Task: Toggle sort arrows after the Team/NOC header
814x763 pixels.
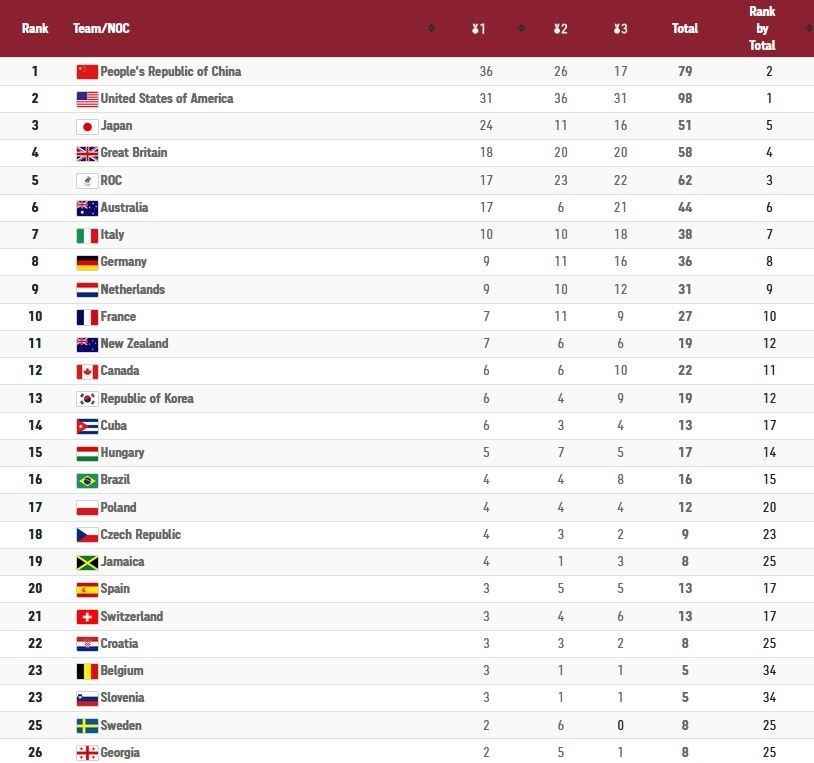Action: coord(431,28)
